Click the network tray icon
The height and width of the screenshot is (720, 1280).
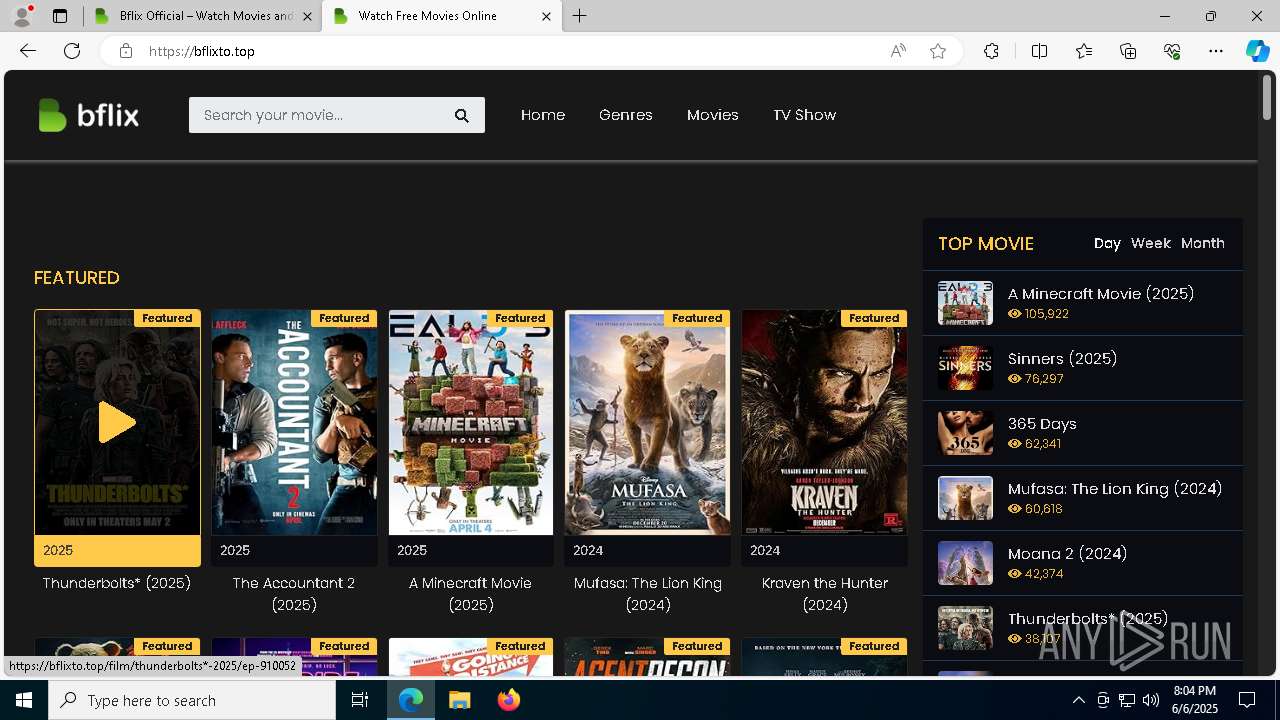pos(1127,700)
